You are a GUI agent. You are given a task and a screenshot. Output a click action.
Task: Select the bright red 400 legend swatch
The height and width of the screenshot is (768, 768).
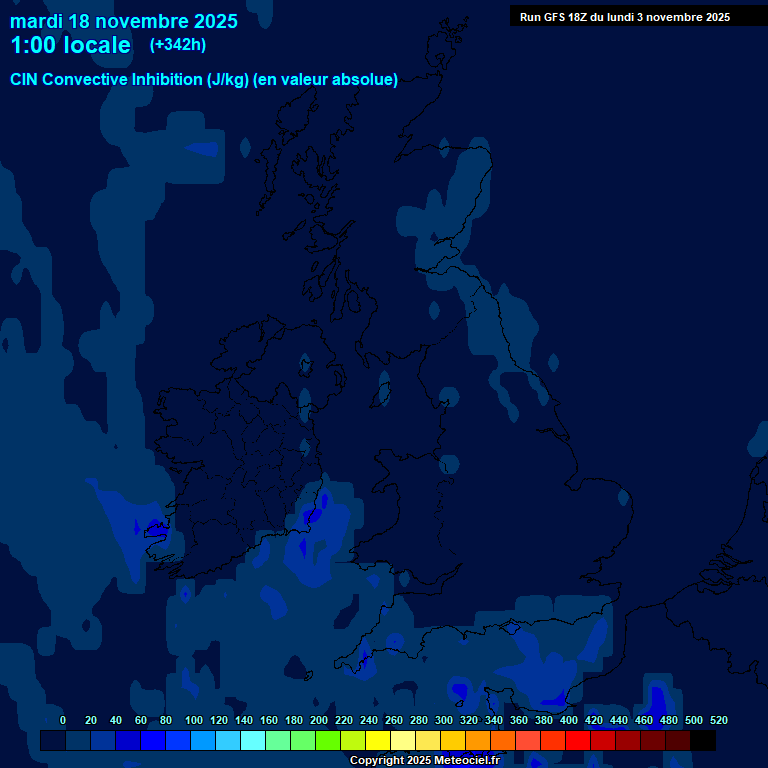click(553, 741)
